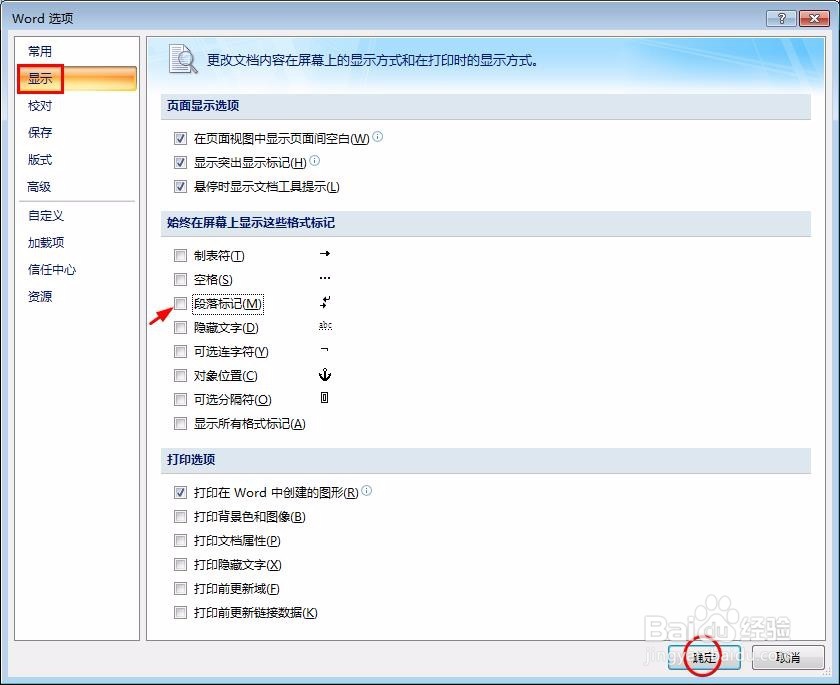Screen dimensions: 840x685
Task: Enable the 段落标记 checkbox
Action: (180, 303)
